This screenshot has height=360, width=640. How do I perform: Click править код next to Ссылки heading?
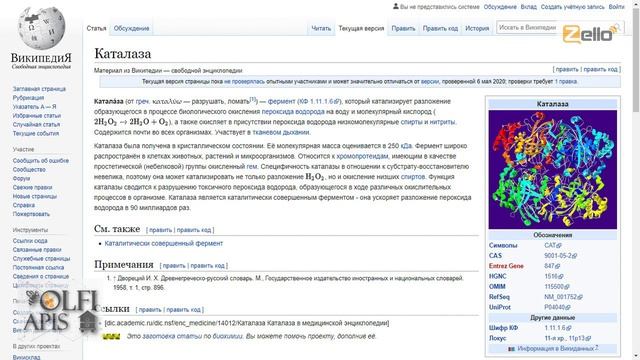click(183, 310)
